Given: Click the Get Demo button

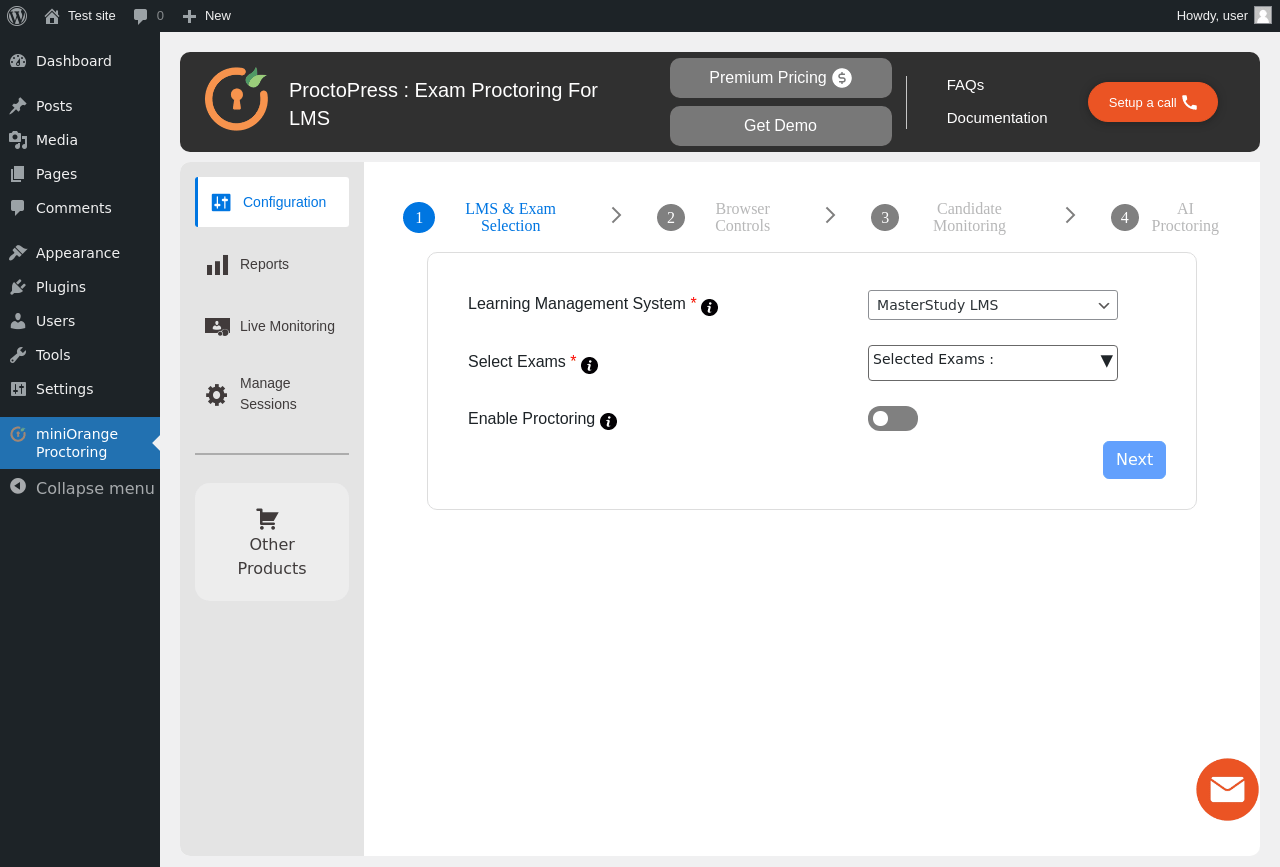Looking at the screenshot, I should (781, 126).
